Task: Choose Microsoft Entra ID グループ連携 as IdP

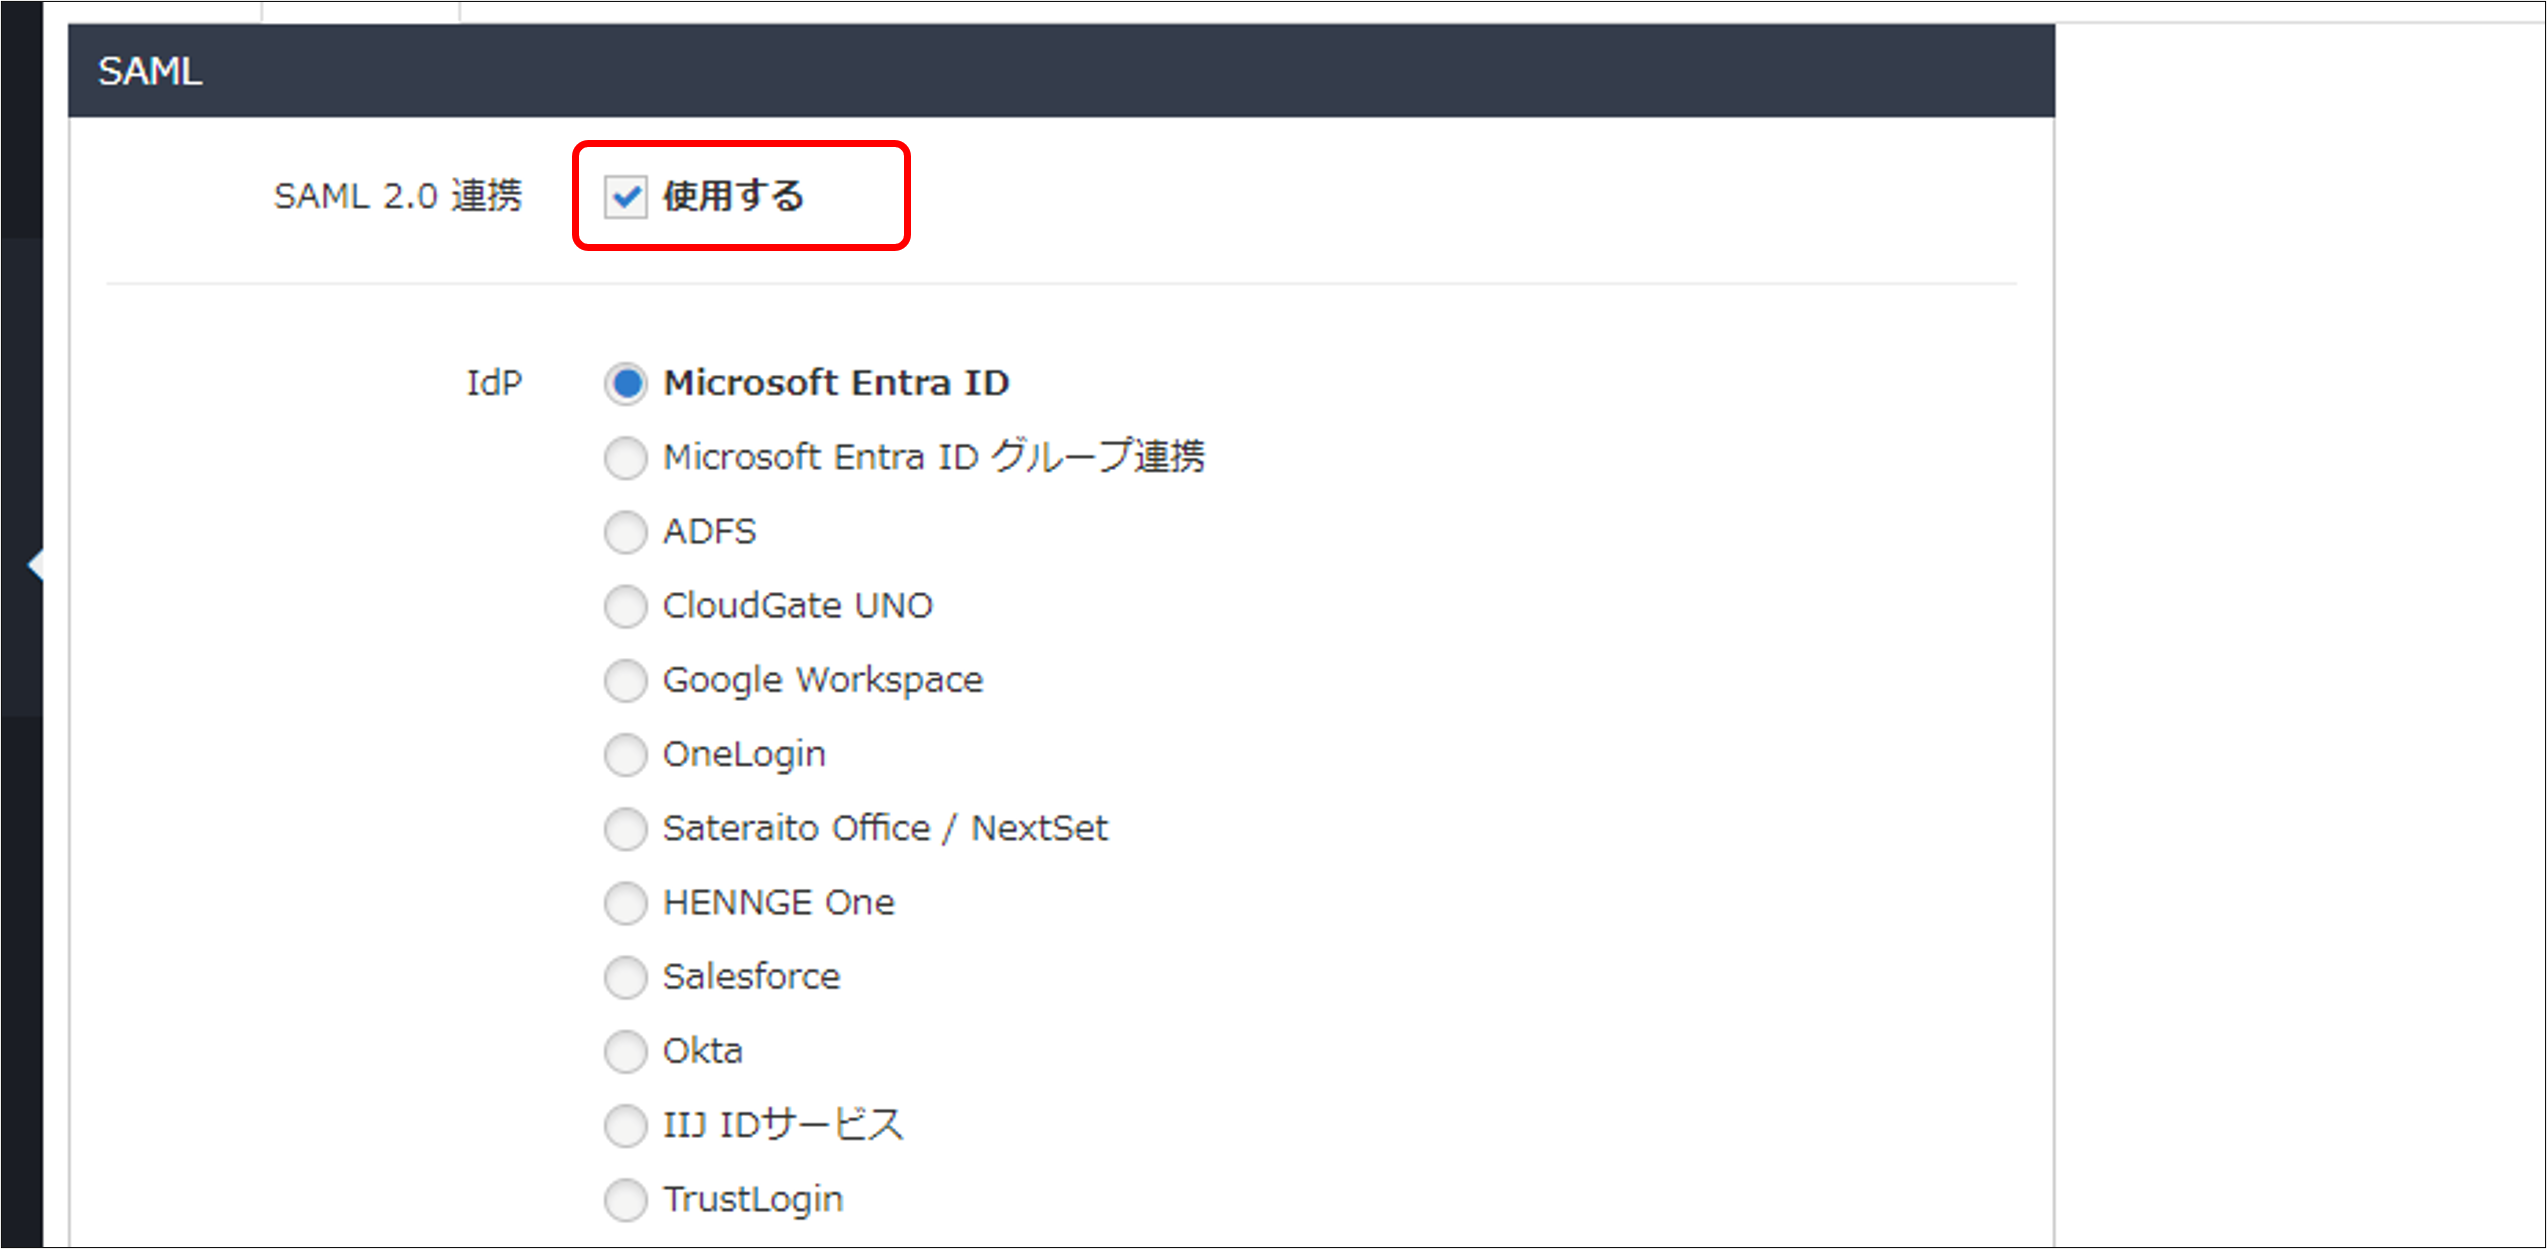Action: tap(626, 458)
